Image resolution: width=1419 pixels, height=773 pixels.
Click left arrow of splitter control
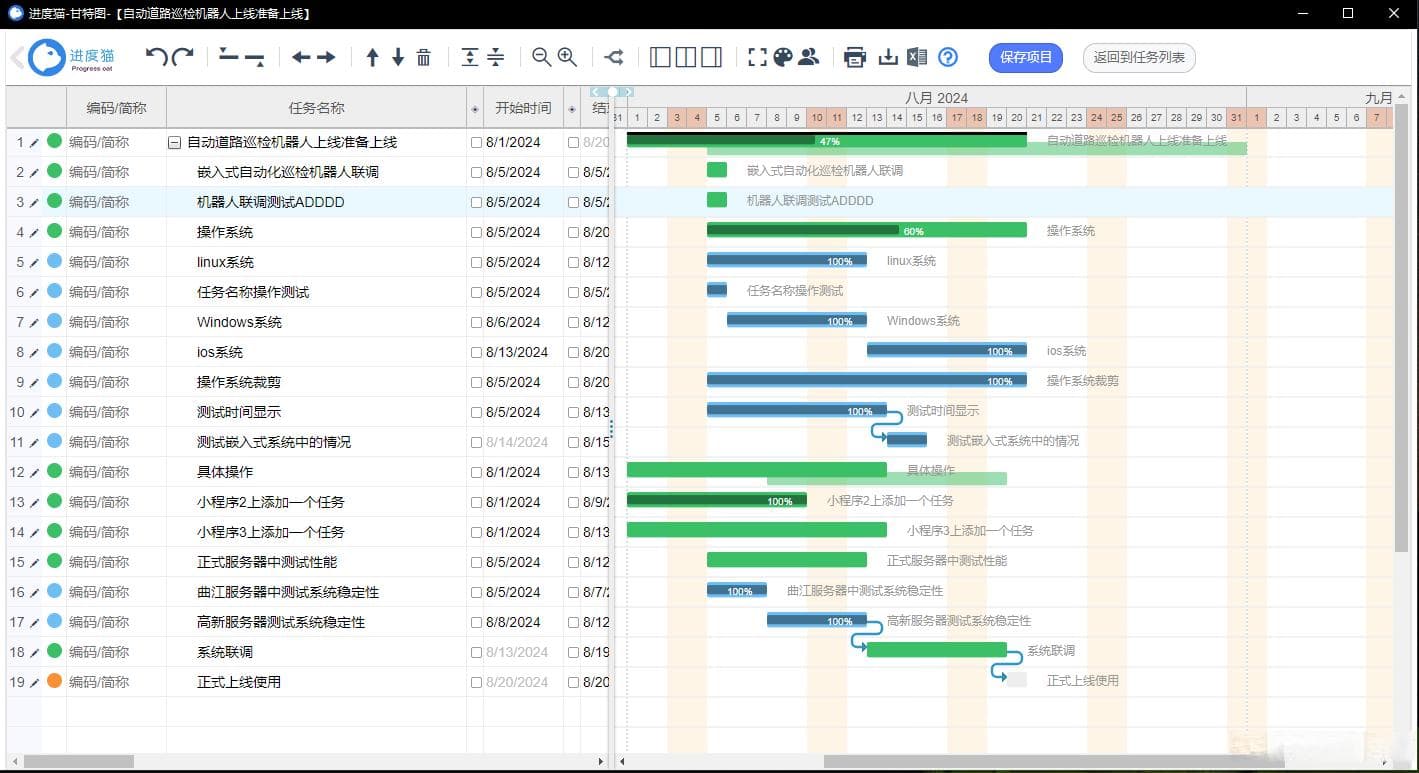click(x=597, y=92)
